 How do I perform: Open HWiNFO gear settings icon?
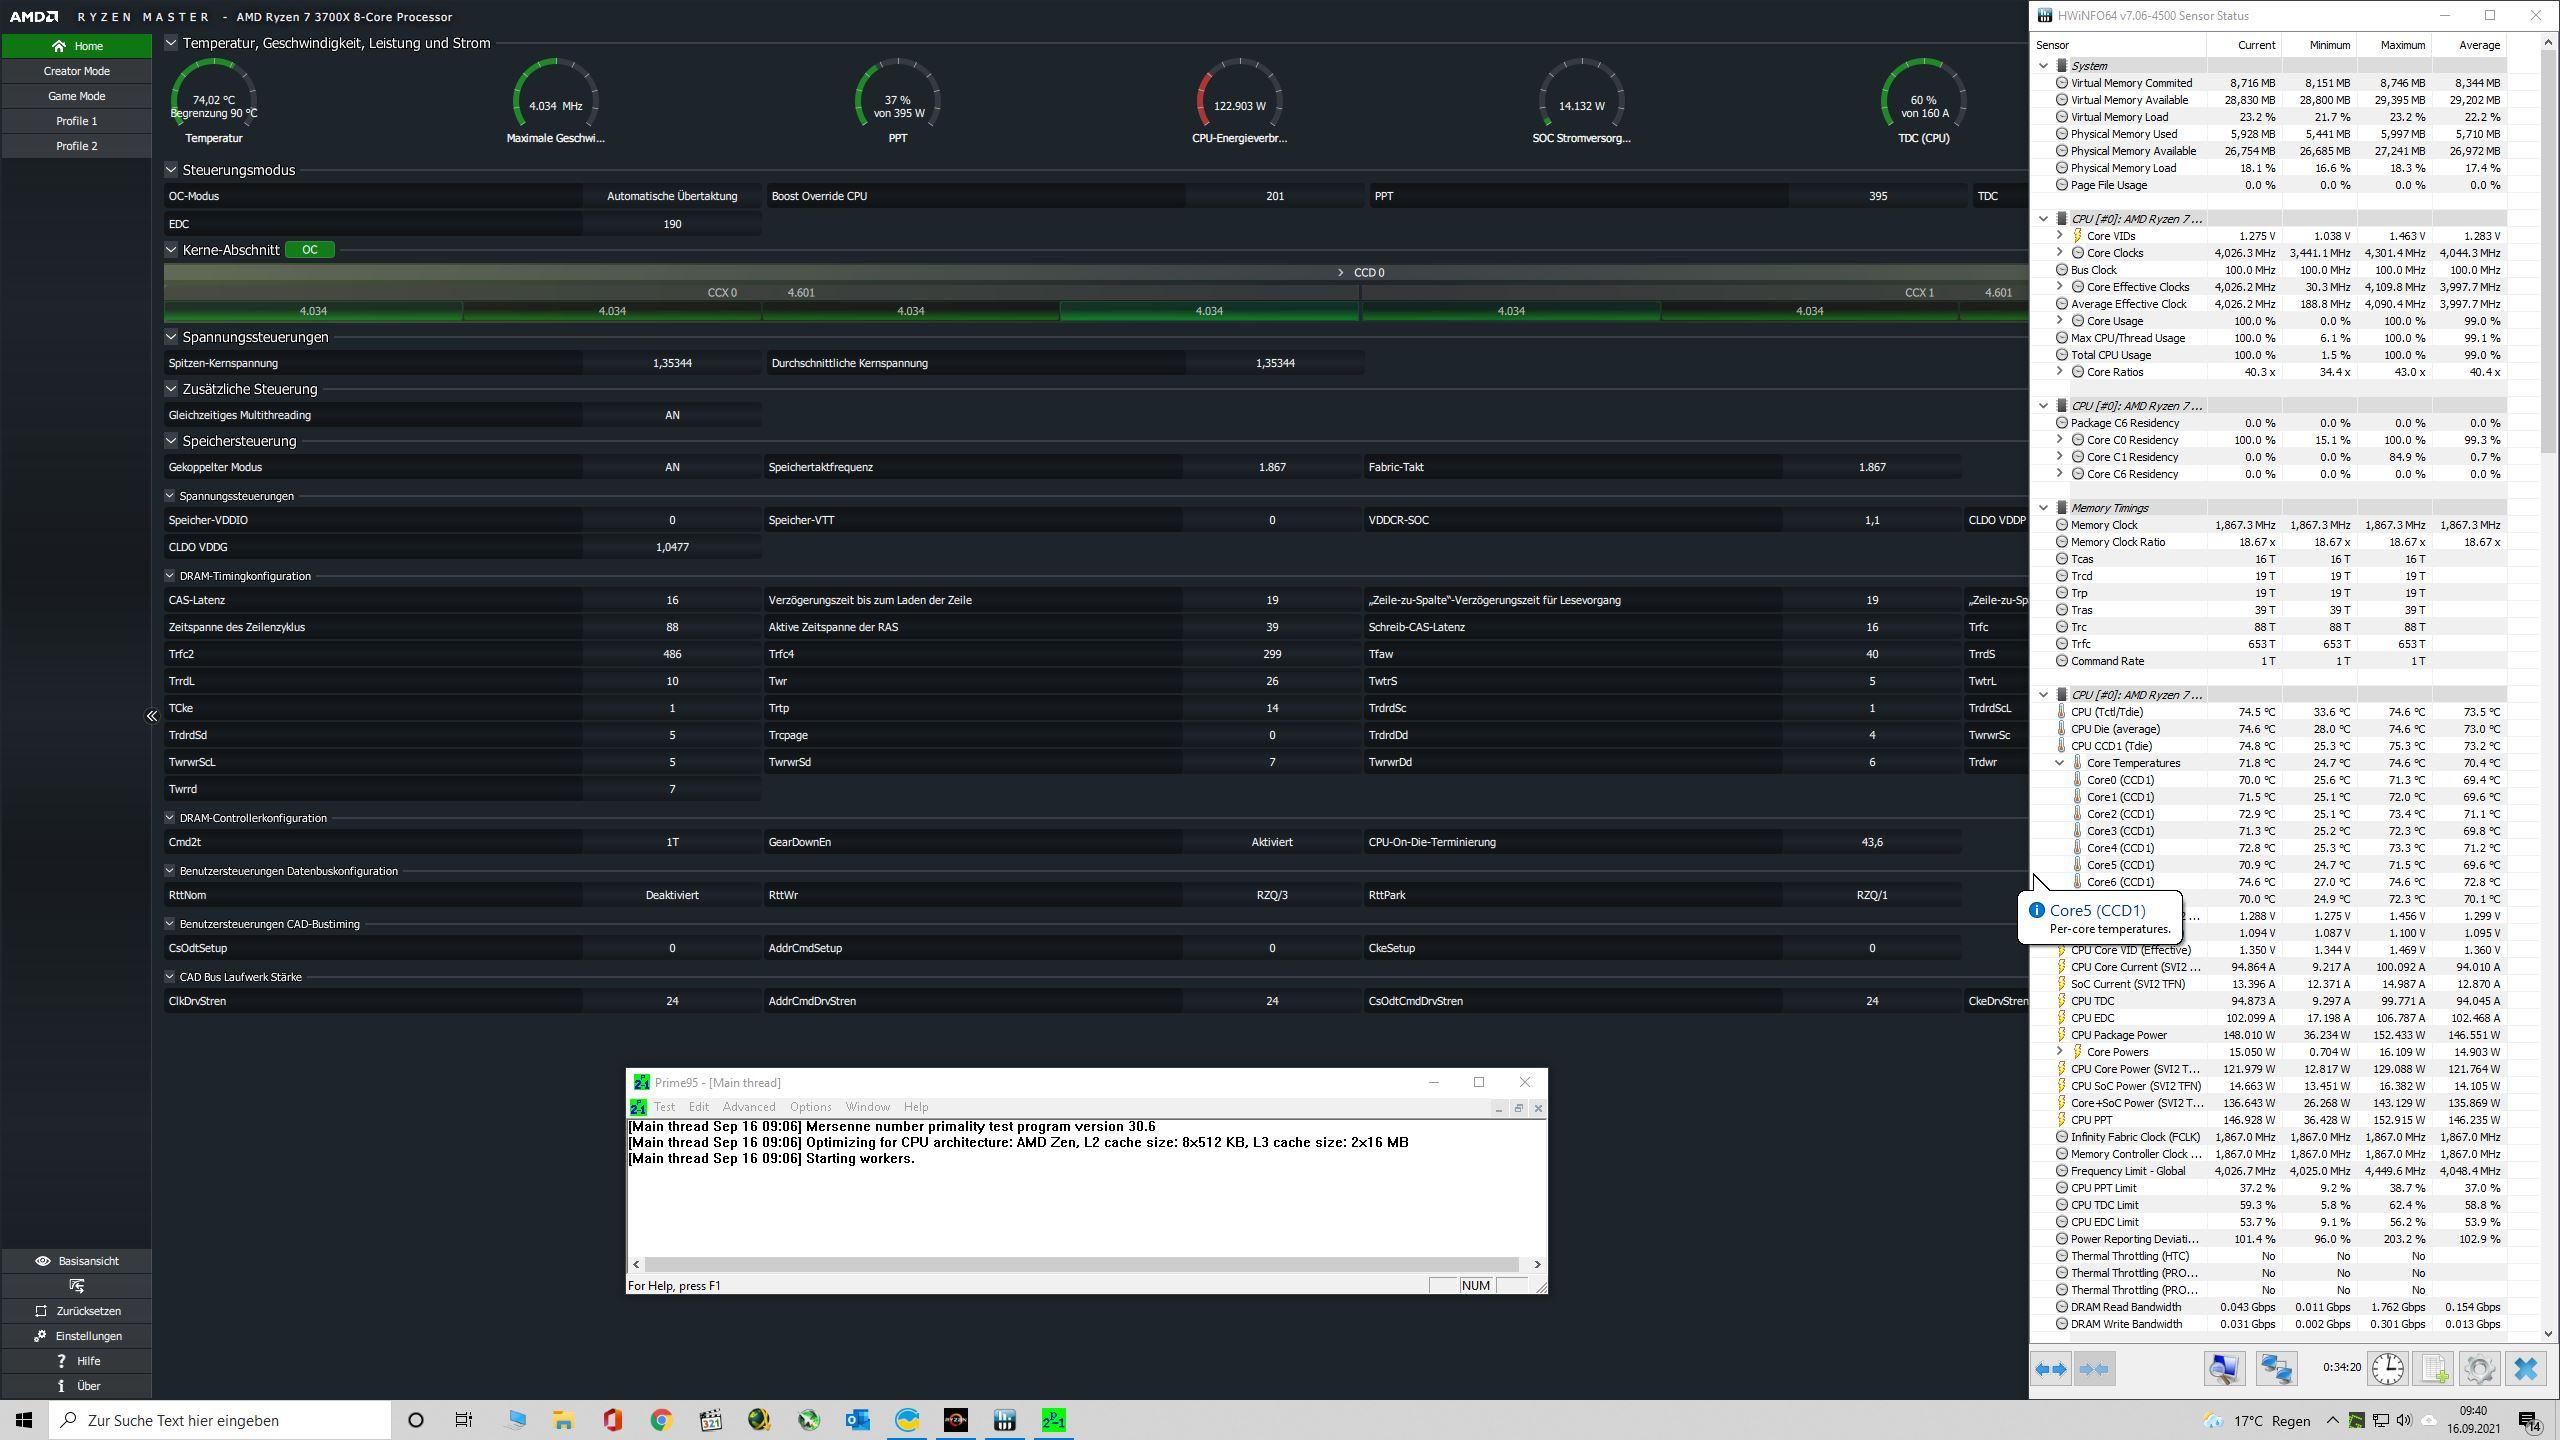[2480, 1369]
